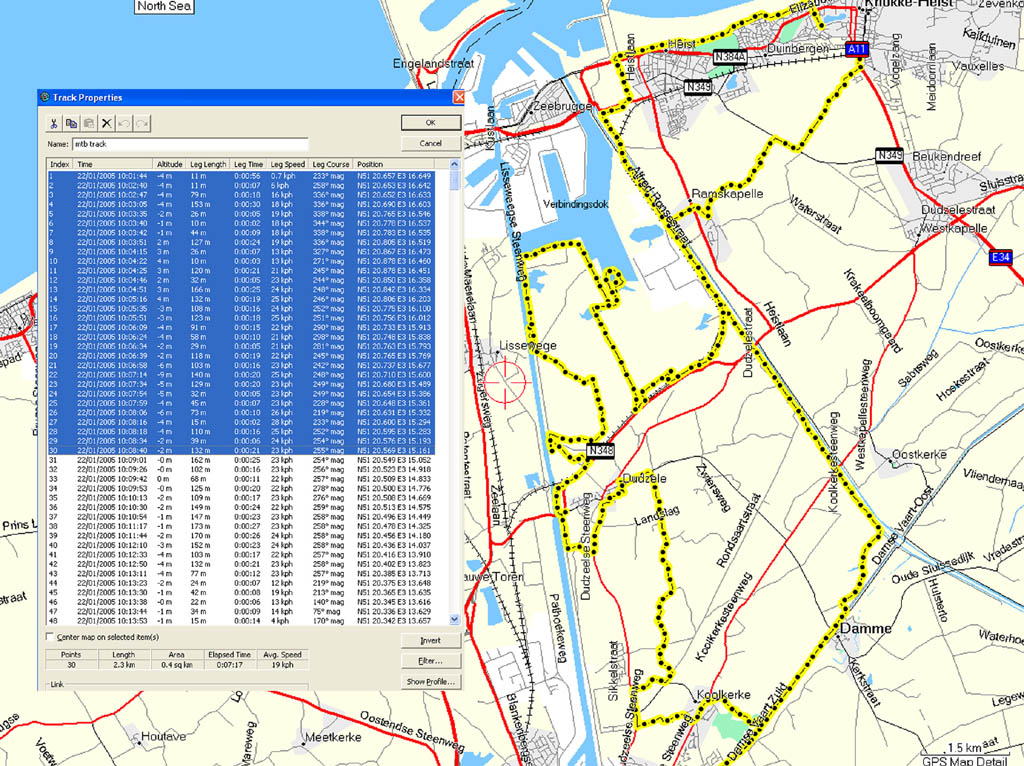Click Meetkerke label on map
Screen dimensions: 1024x766
tap(333, 737)
